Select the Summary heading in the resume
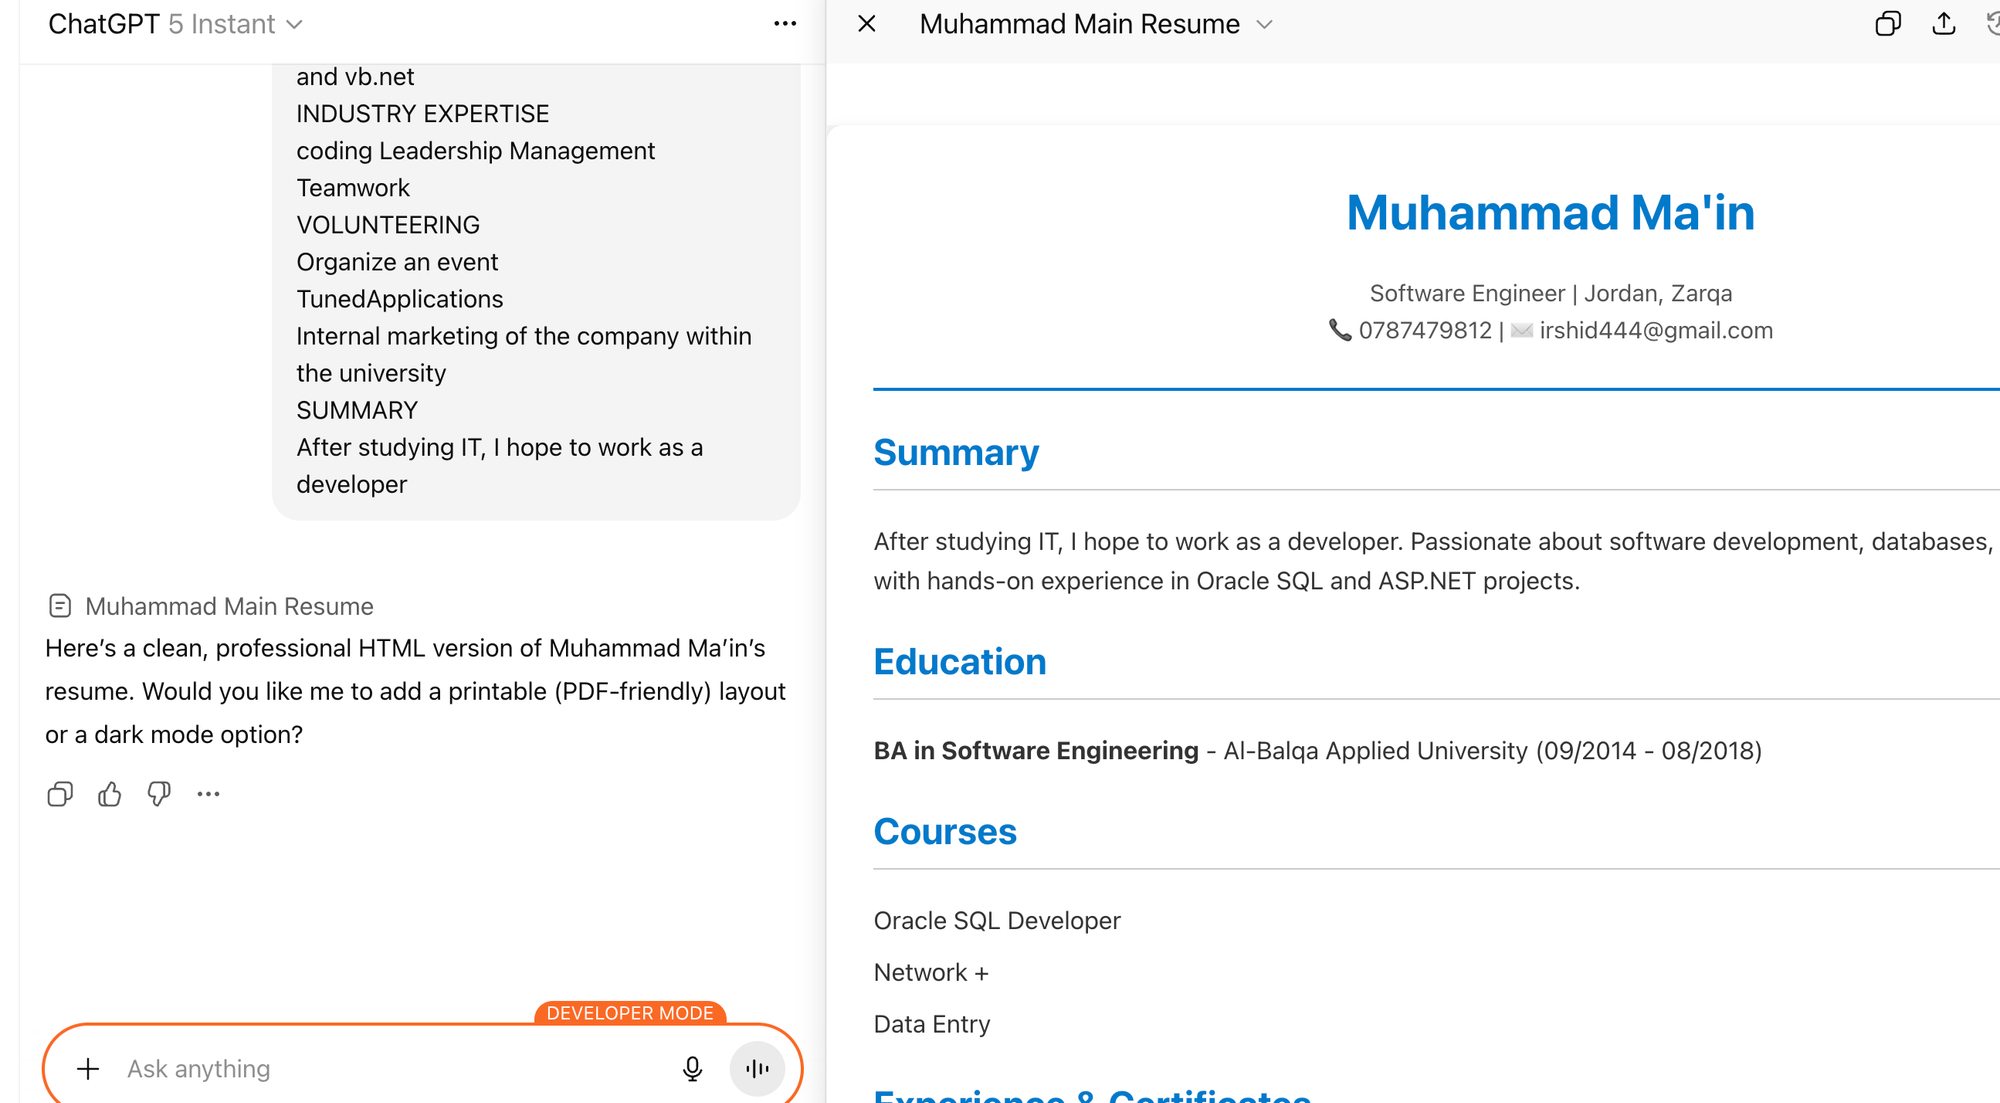Viewport: 2000px width, 1103px height. tap(955, 452)
